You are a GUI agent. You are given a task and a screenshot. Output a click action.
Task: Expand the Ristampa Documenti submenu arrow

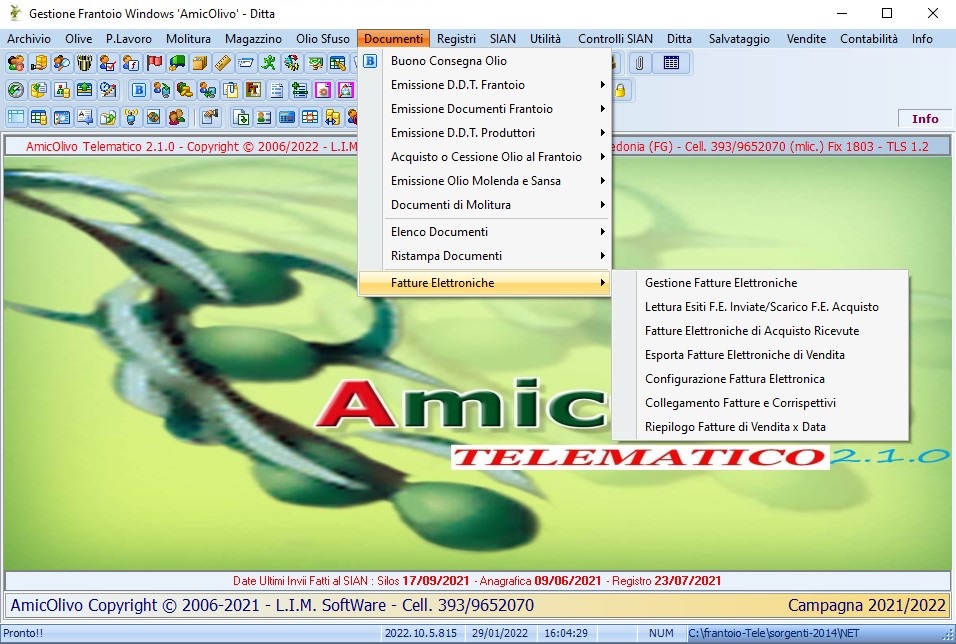click(x=602, y=256)
